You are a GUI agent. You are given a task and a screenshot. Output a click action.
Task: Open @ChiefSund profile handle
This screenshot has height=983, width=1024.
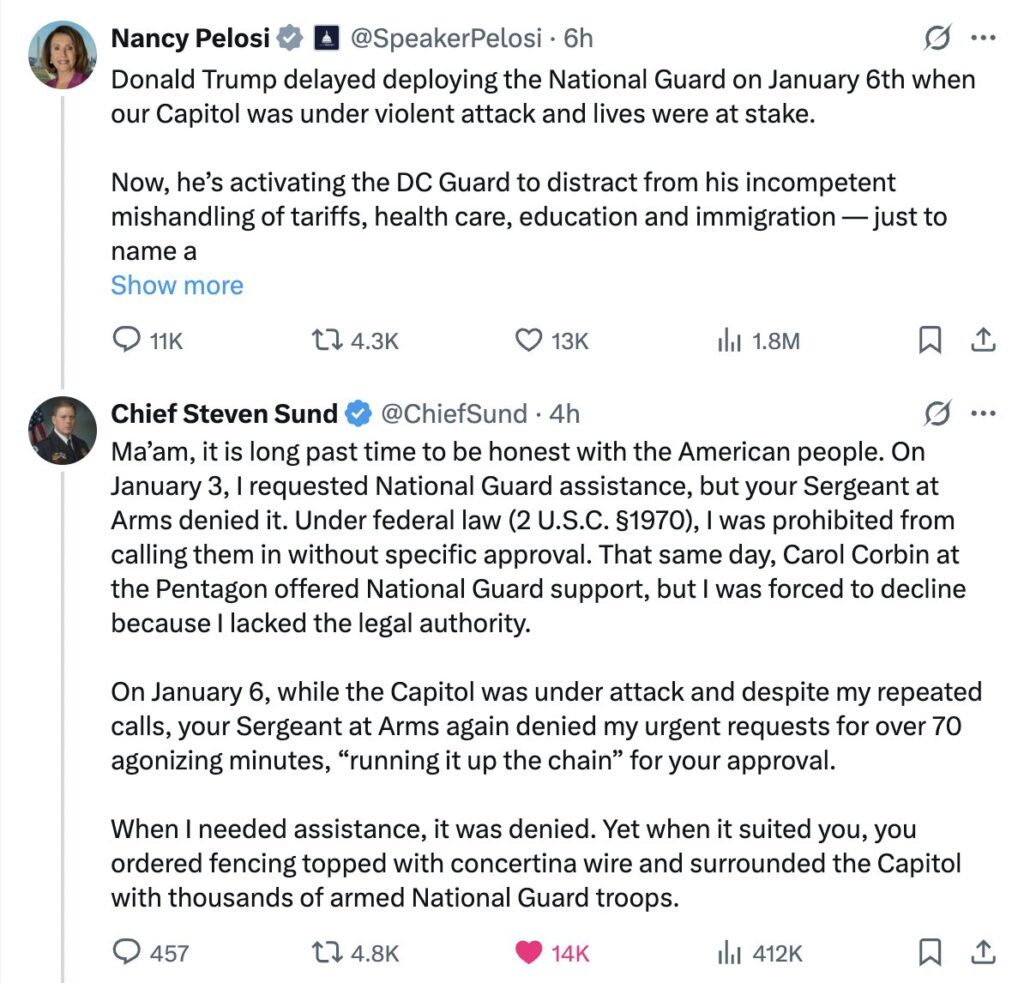click(454, 413)
